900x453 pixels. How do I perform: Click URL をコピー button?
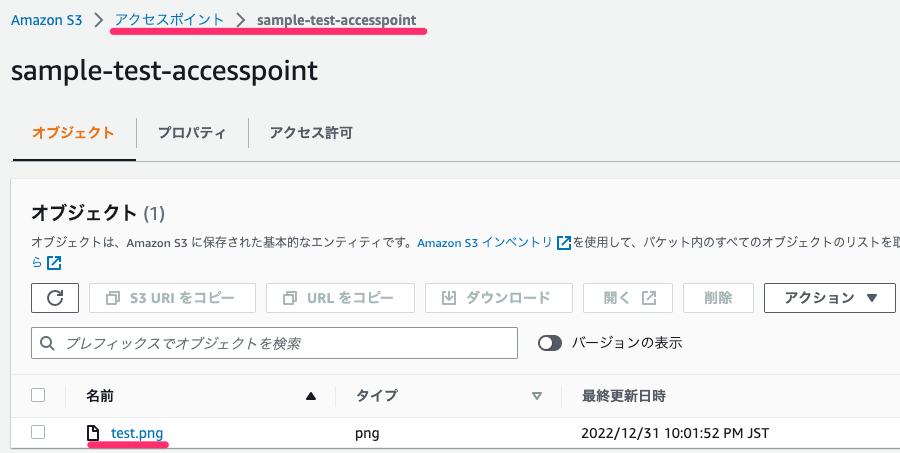coord(340,298)
